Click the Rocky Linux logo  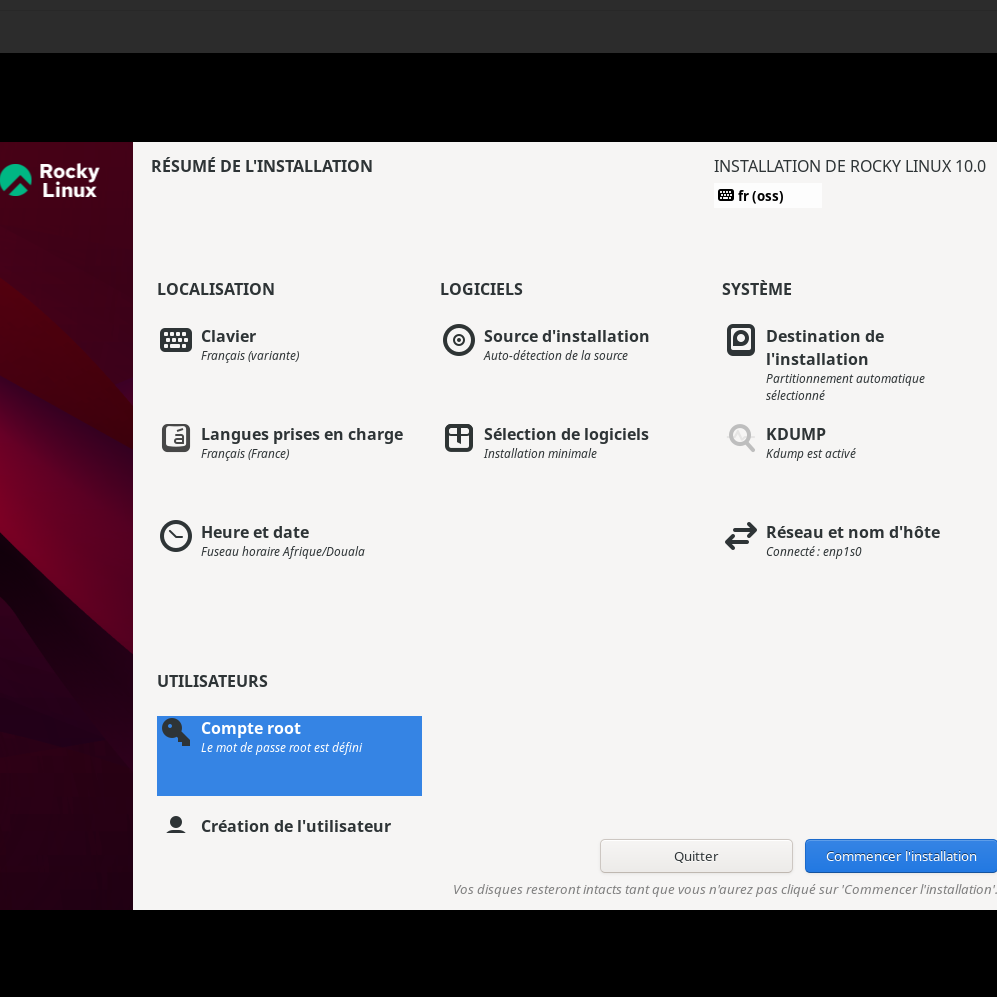50,181
